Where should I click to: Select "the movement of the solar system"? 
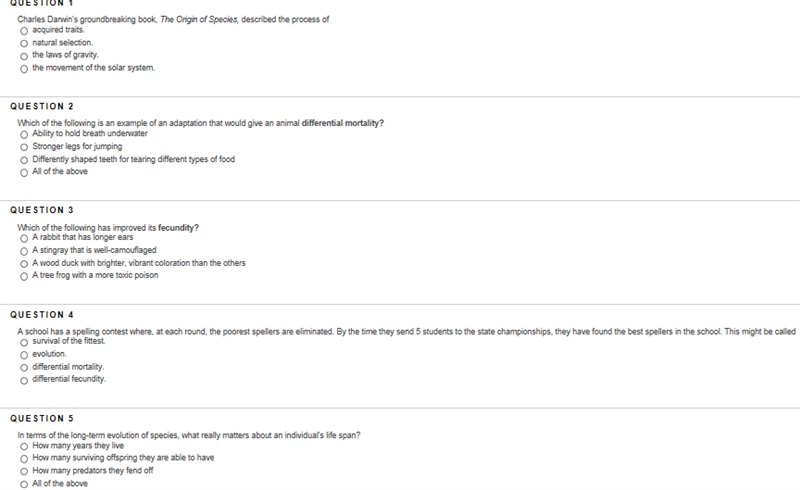(x=24, y=69)
